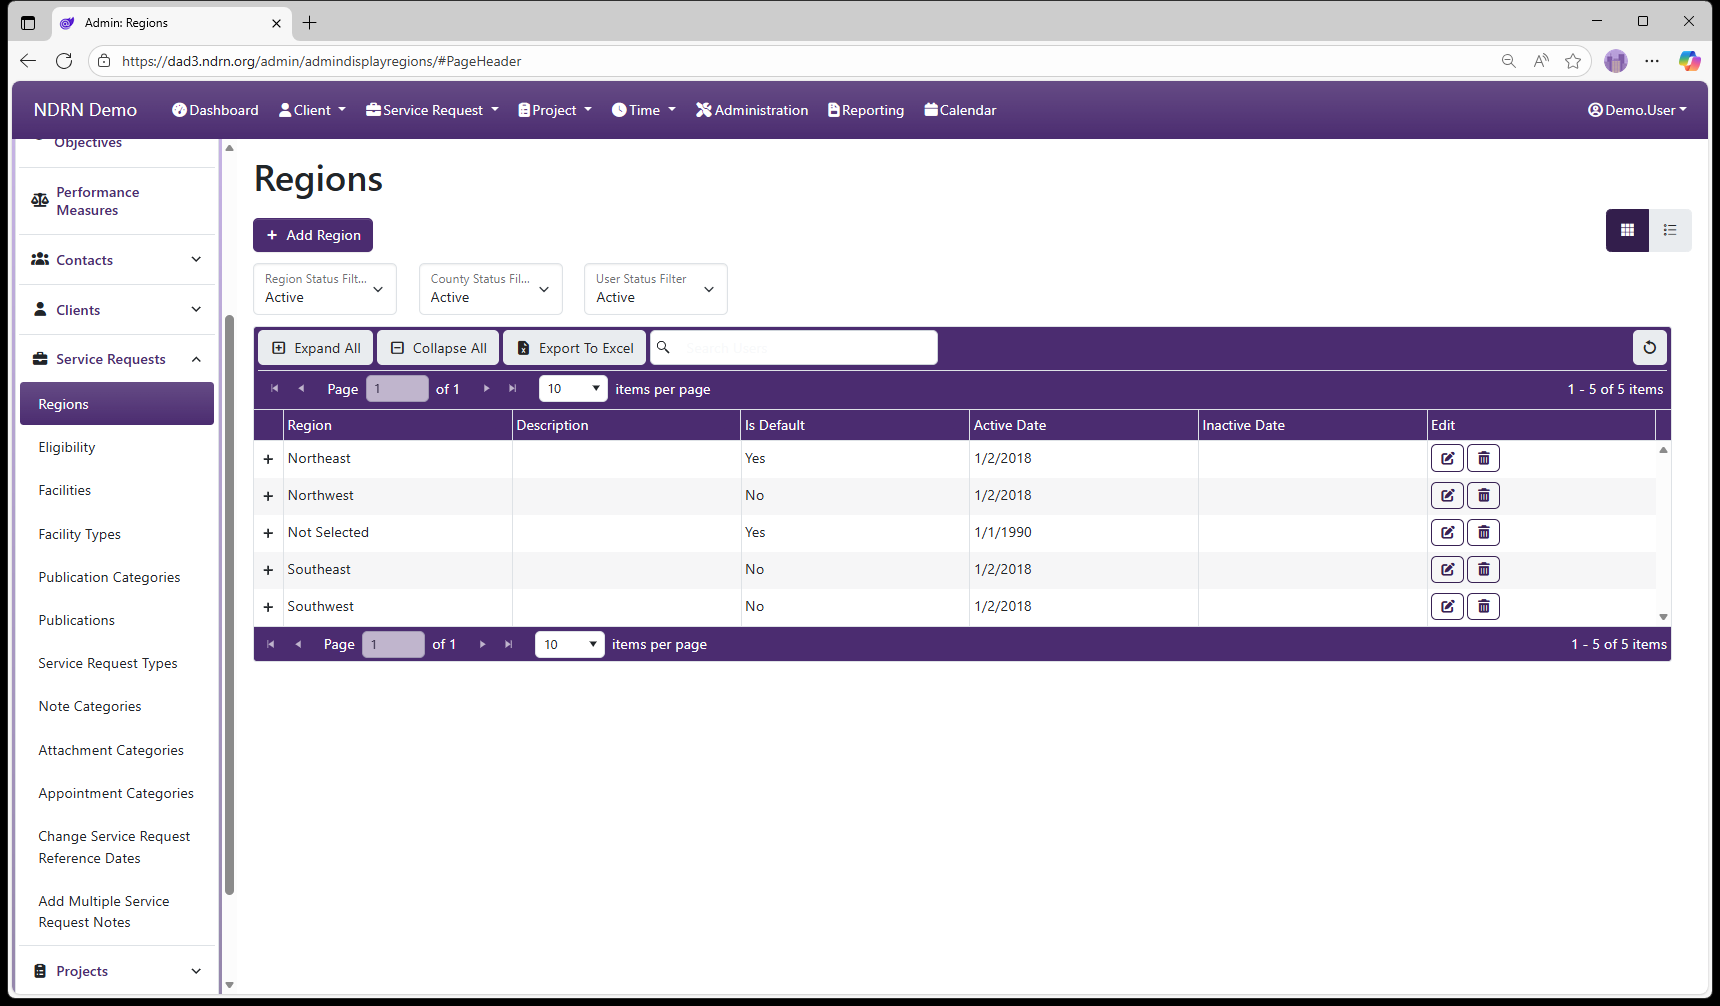Reload the browser page
The width and height of the screenshot is (1720, 1006).
(x=64, y=61)
